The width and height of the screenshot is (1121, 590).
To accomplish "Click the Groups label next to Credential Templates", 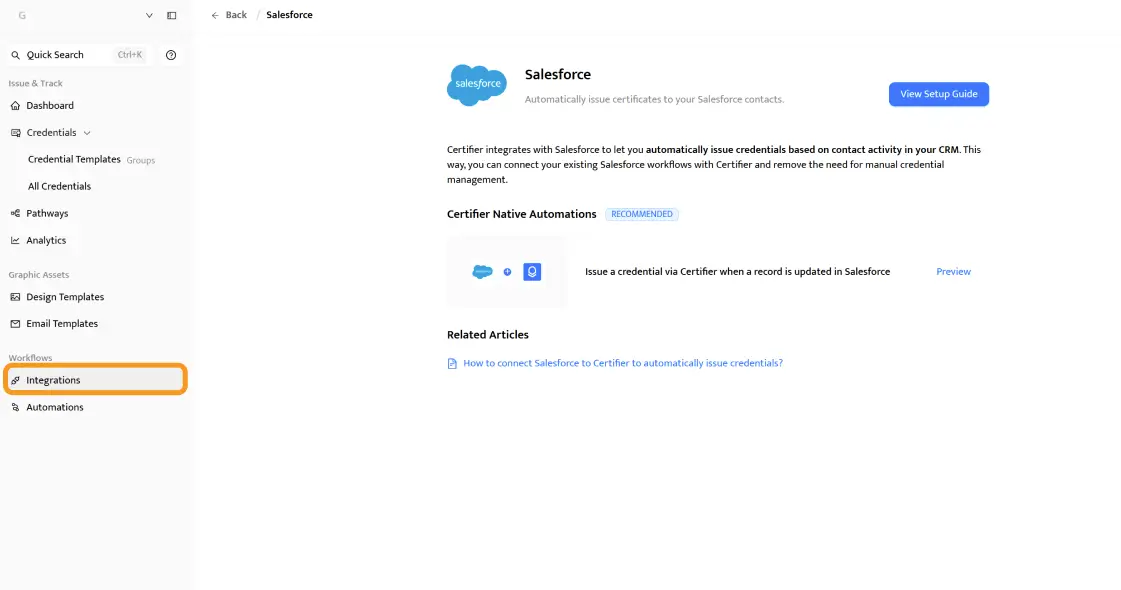I will (141, 160).
